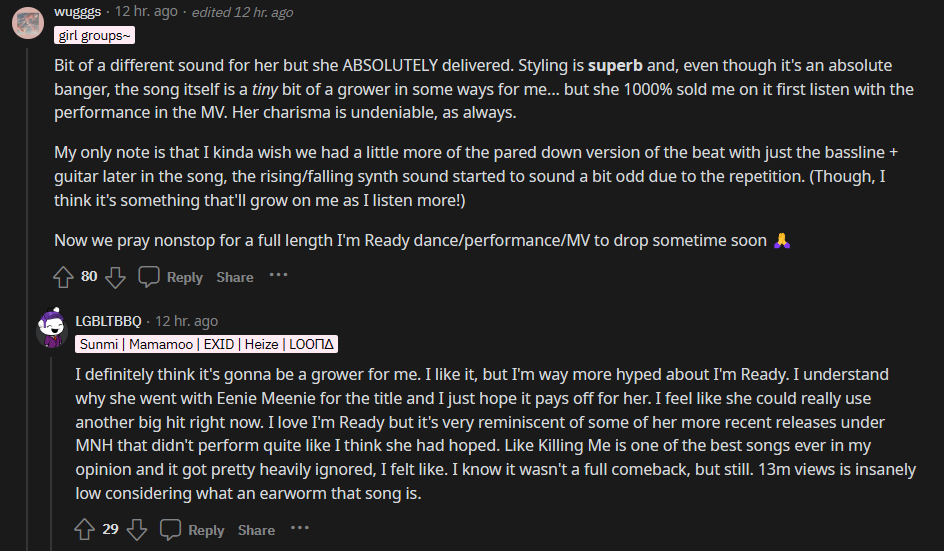Screen dimensions: 944x551
Task: Open wugggs's profile avatar
Action: 27,19
